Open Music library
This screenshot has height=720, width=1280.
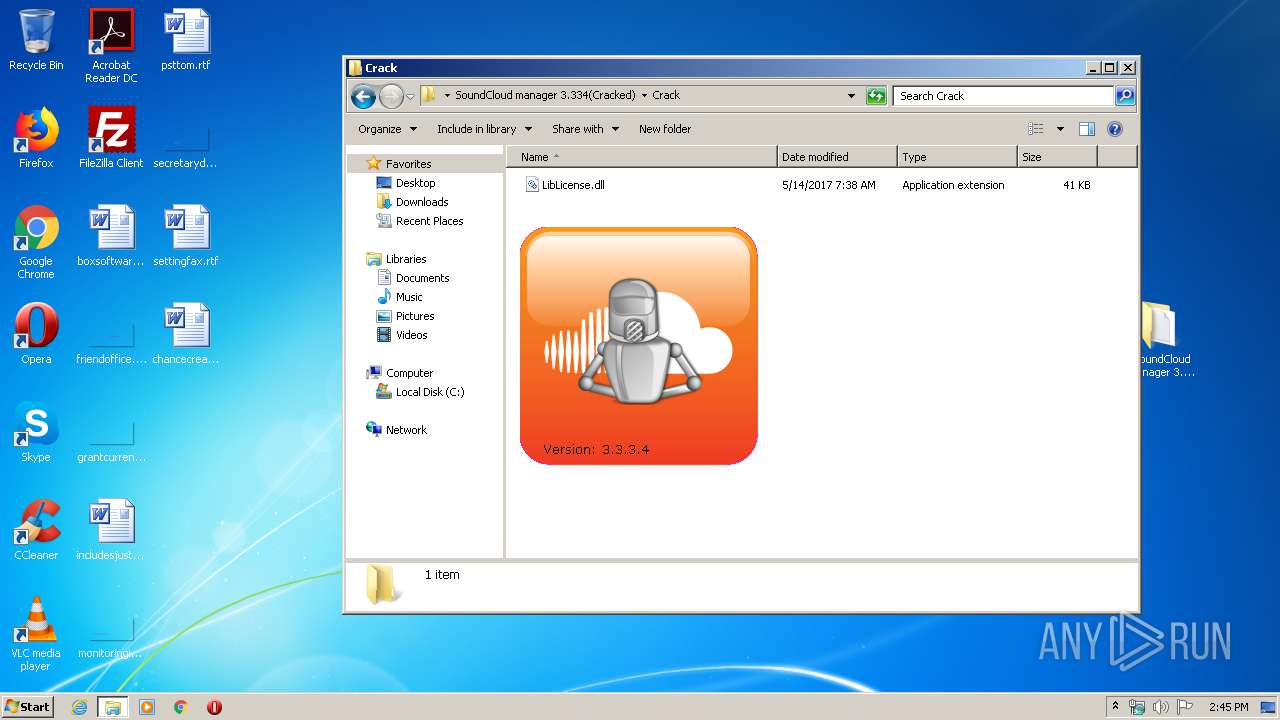pos(409,297)
